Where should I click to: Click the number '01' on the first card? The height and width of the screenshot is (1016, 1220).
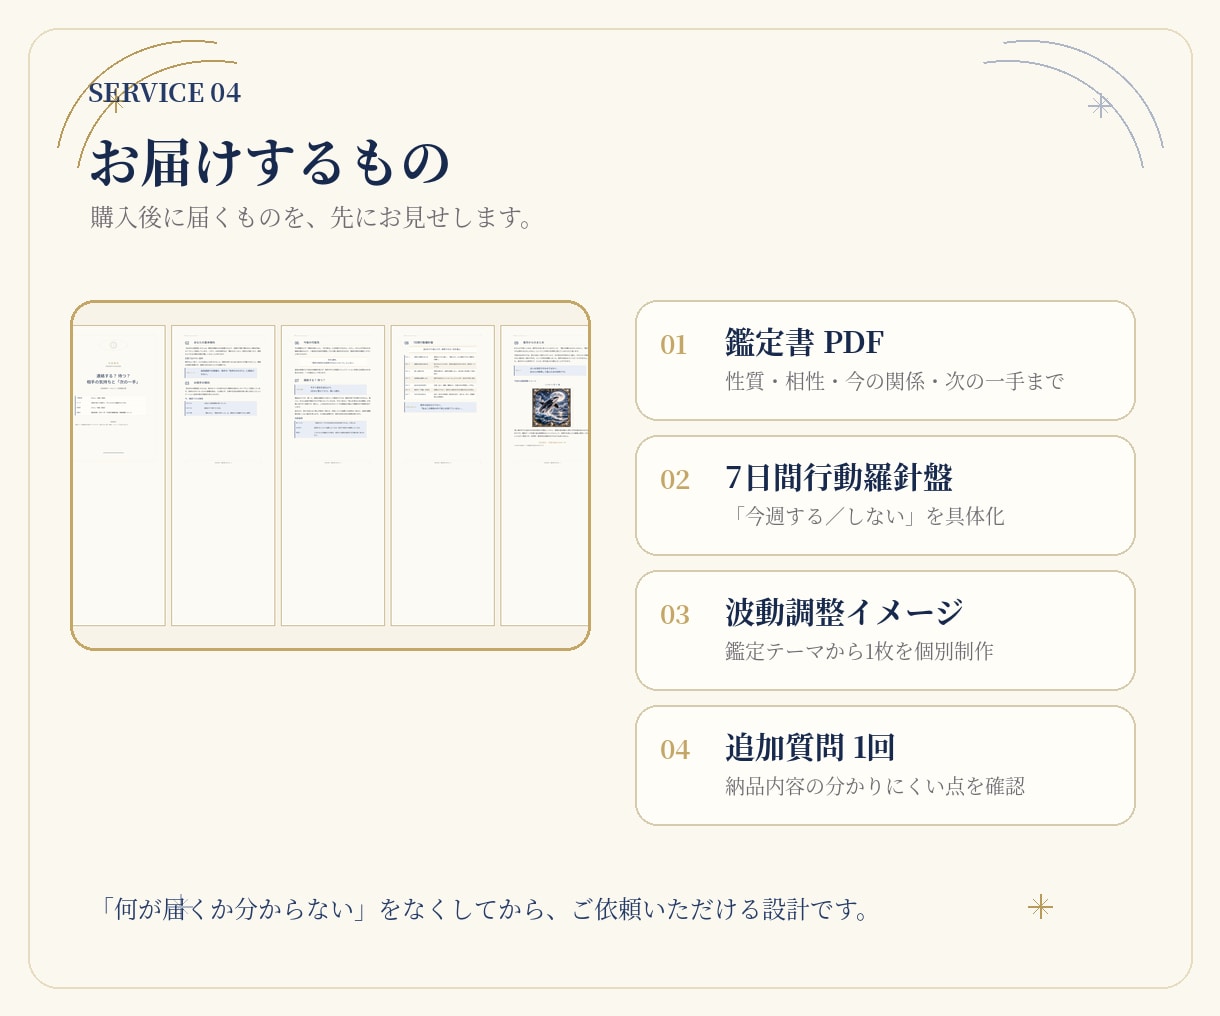pyautogui.click(x=674, y=345)
